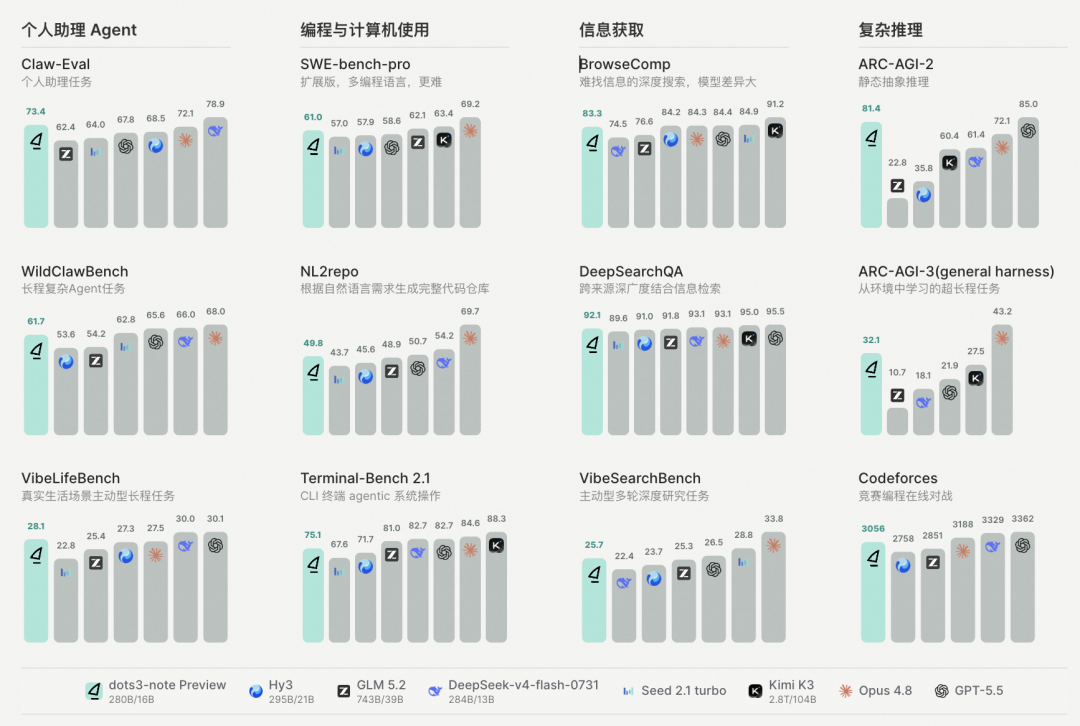The image size is (1080, 726).
Task: Click the 43.2 Opus bar in ARC-AGI-3
Action: click(x=1002, y=380)
